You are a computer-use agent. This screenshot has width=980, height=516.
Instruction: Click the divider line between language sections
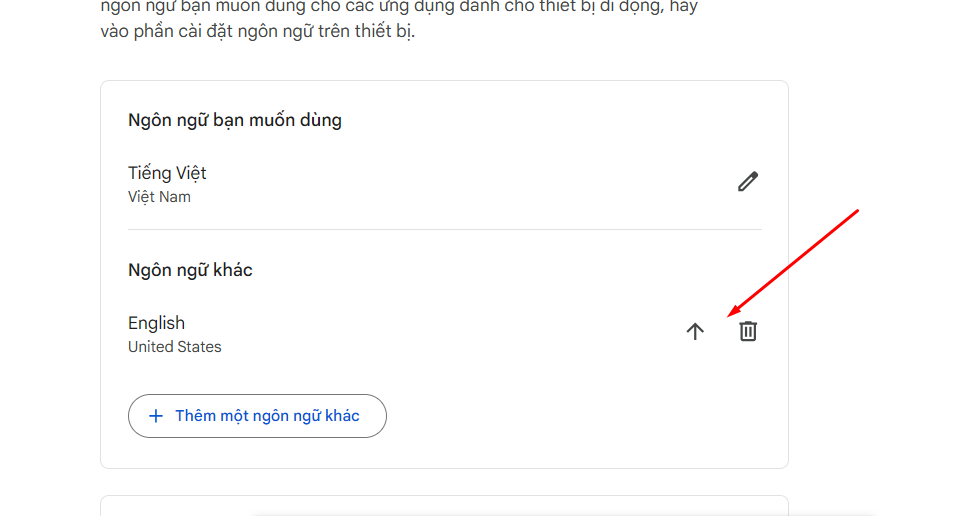(444, 230)
